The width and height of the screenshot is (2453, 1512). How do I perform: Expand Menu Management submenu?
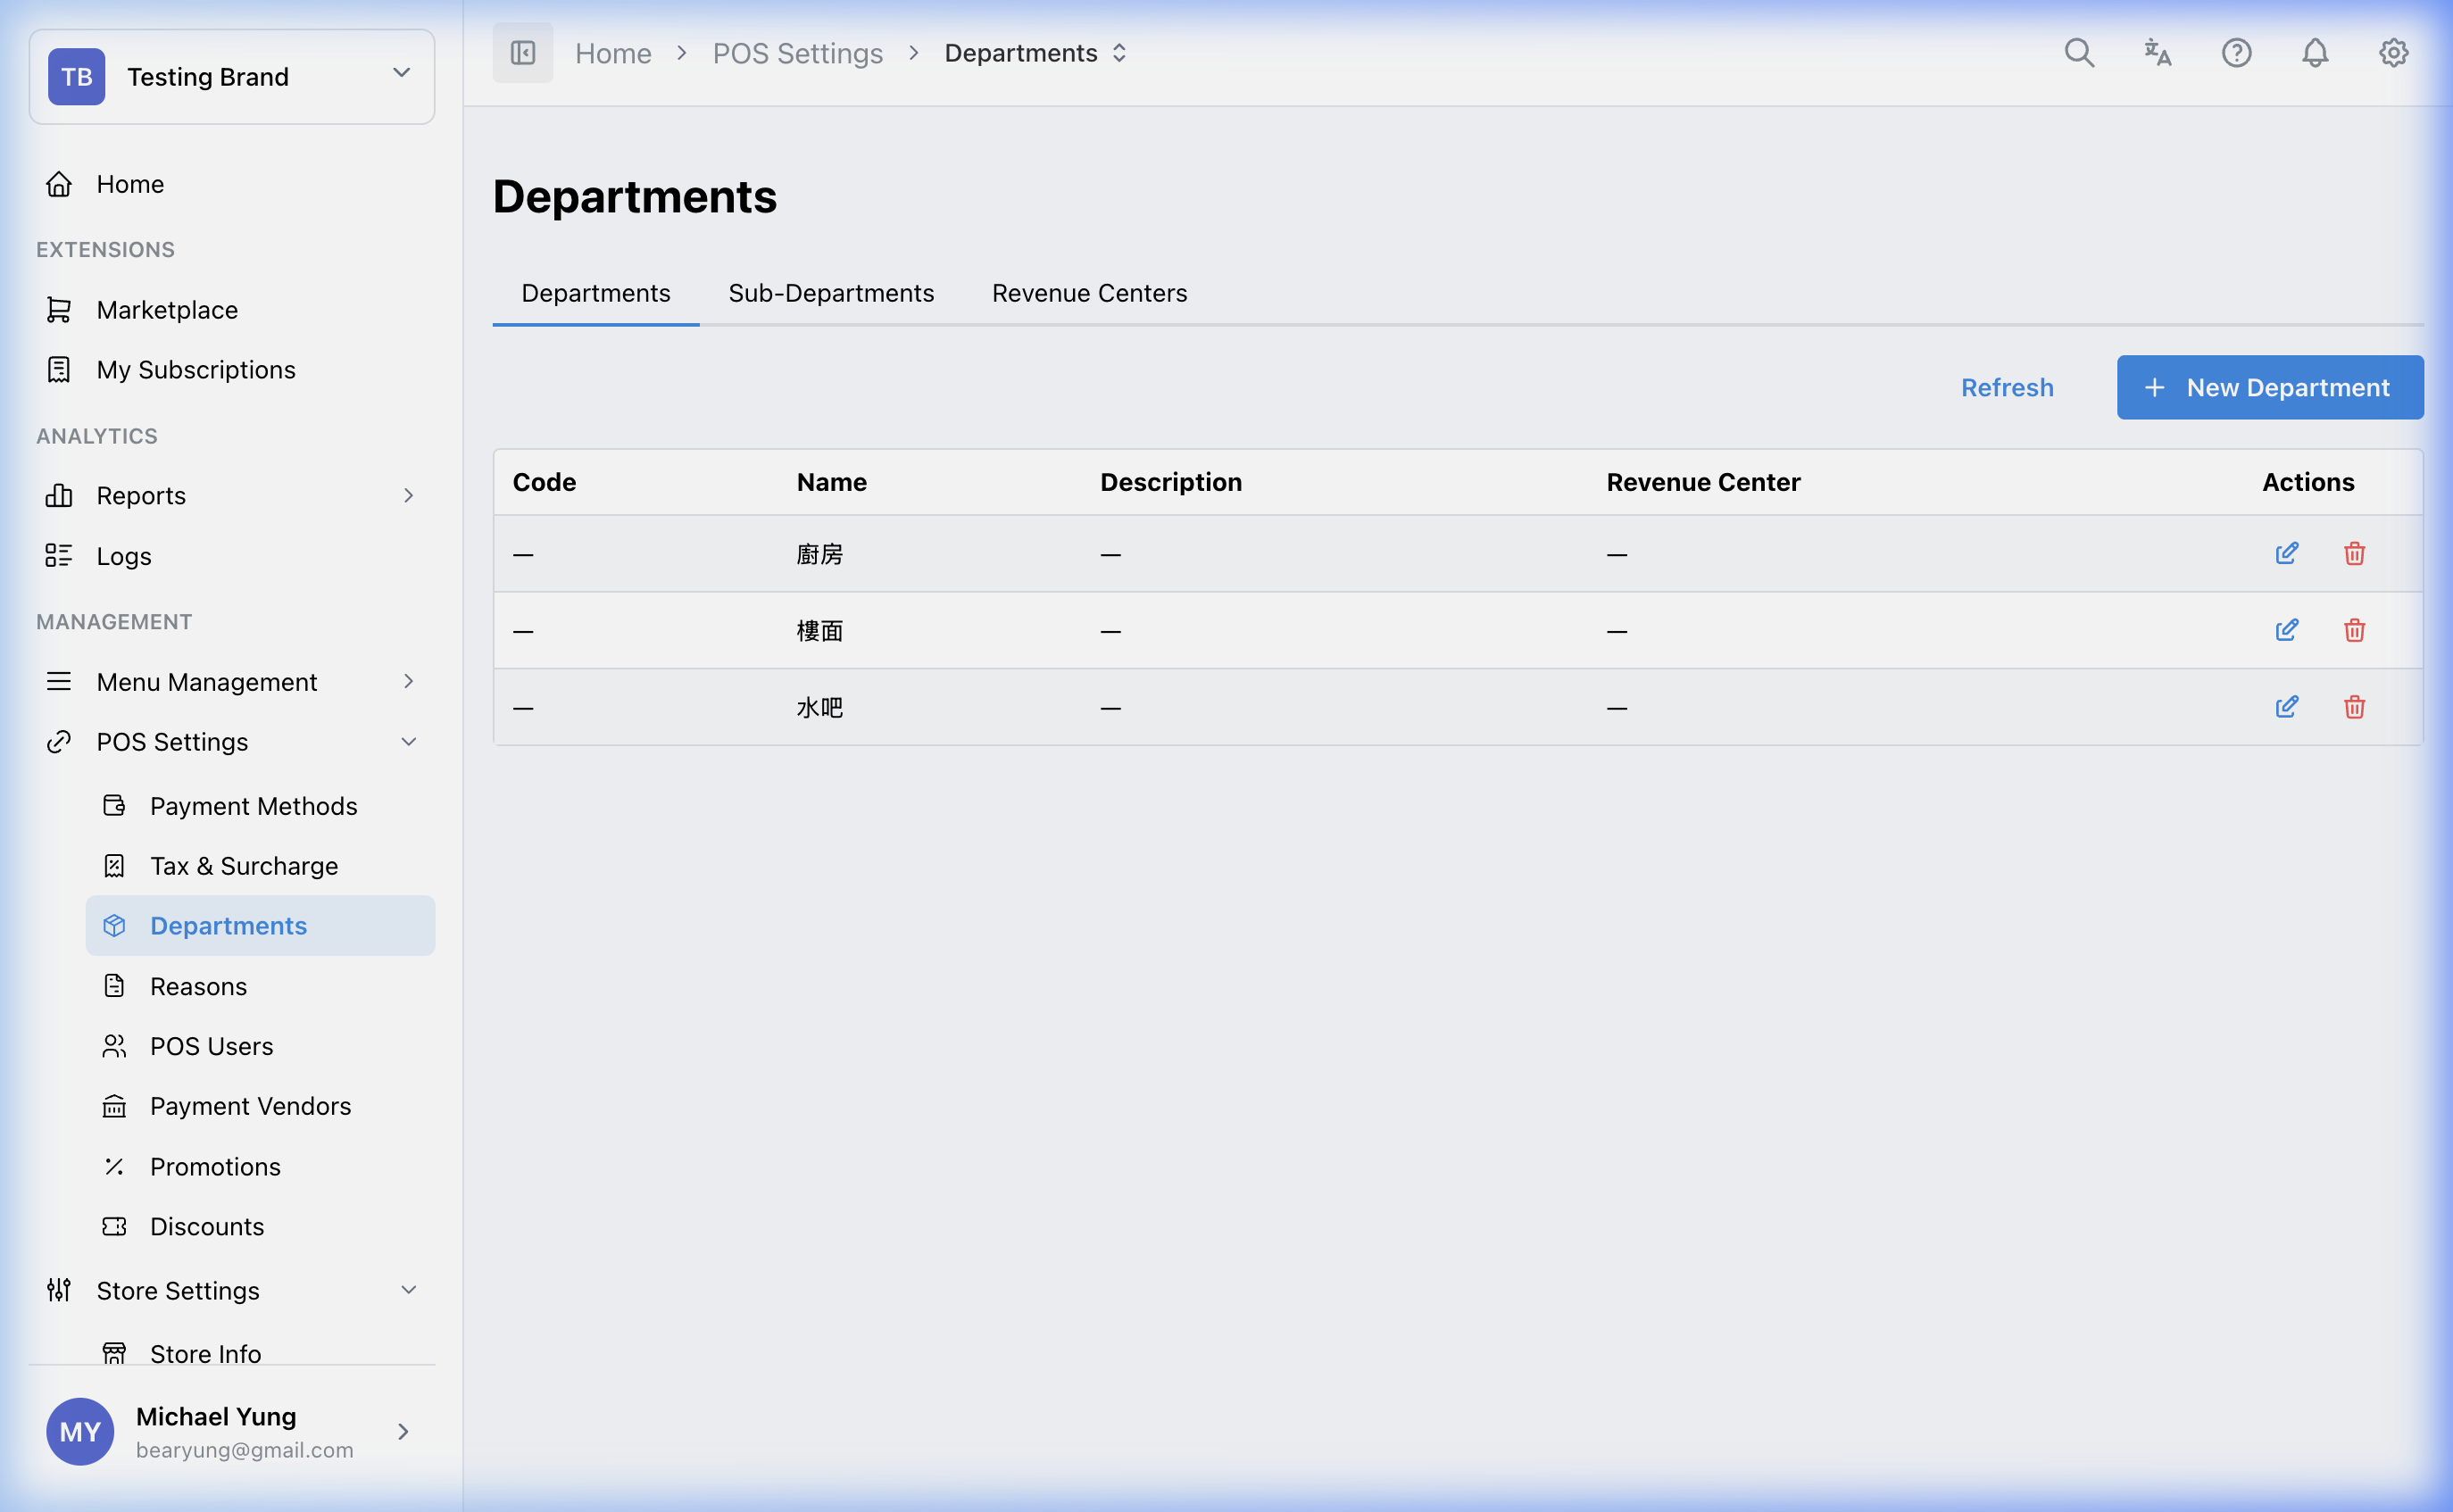coord(408,682)
